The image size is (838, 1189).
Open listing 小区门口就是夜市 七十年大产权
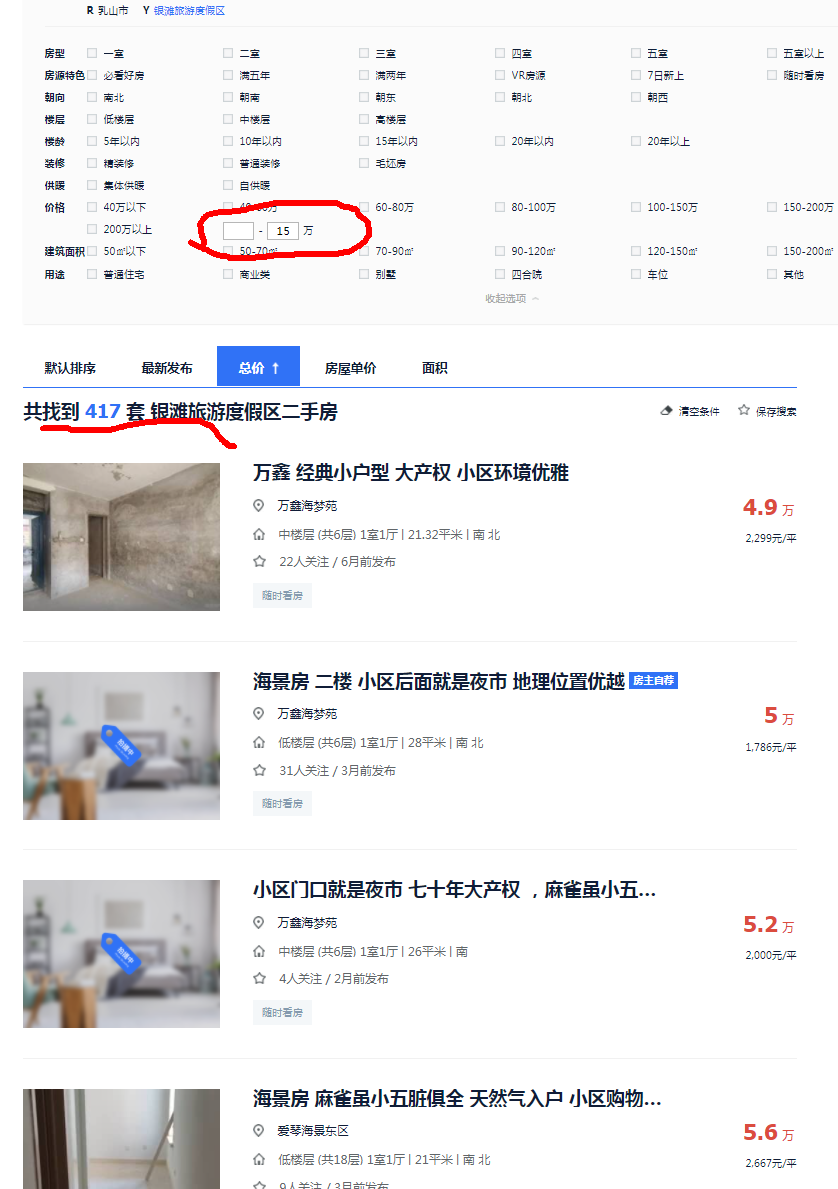(455, 889)
